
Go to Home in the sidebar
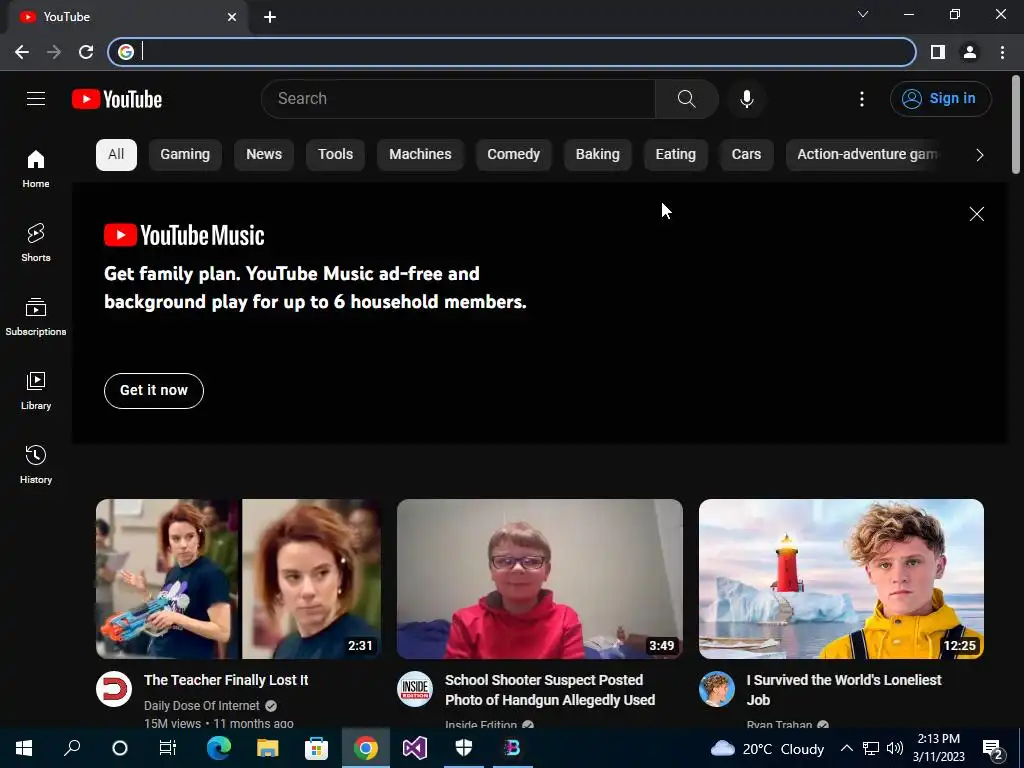coord(36,168)
